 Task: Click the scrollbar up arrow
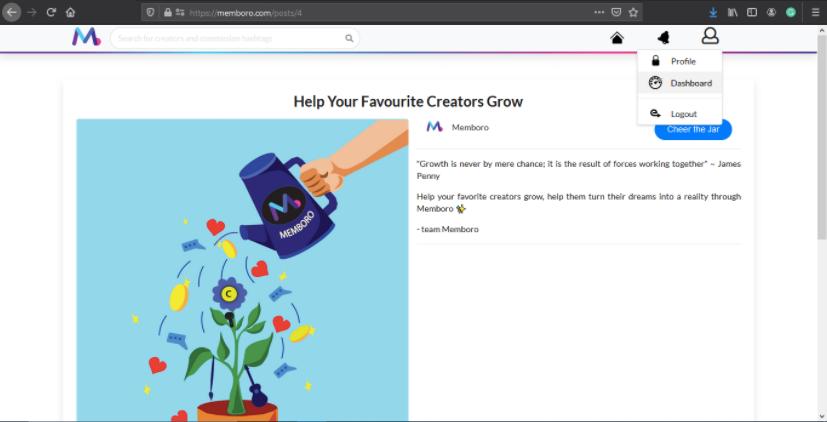(x=822, y=30)
